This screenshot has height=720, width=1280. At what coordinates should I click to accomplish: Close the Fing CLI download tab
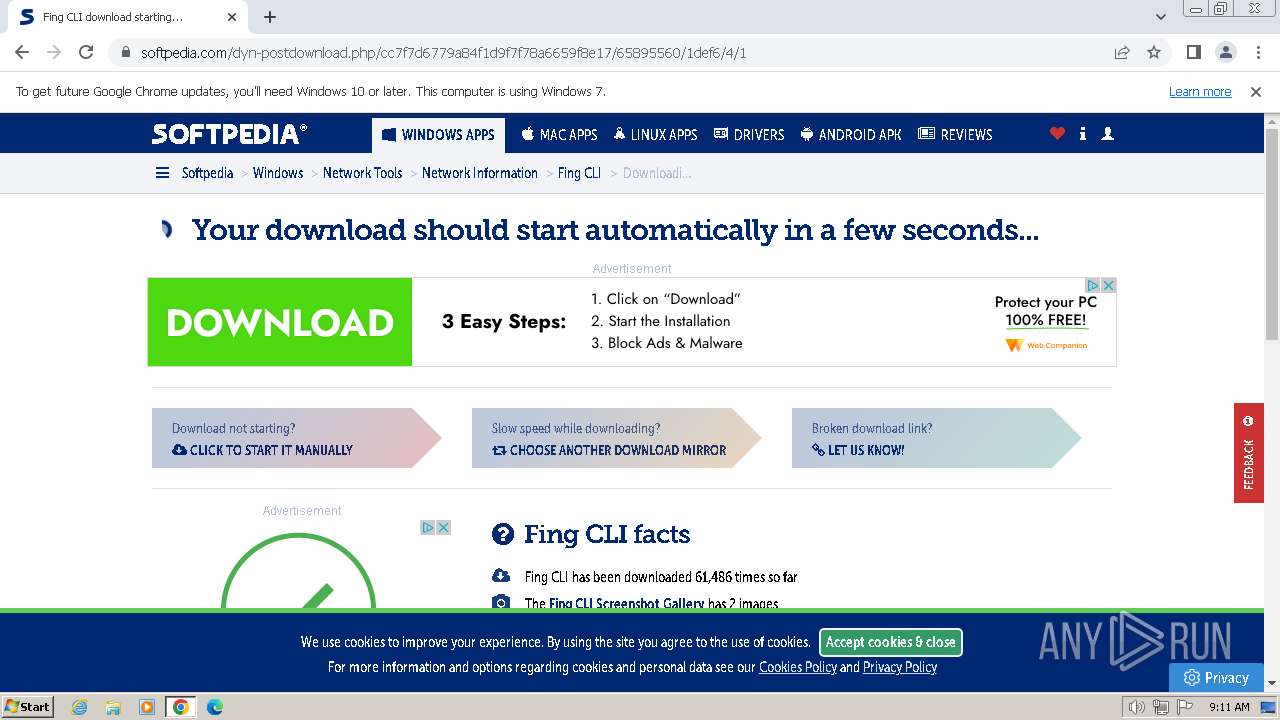point(232,17)
